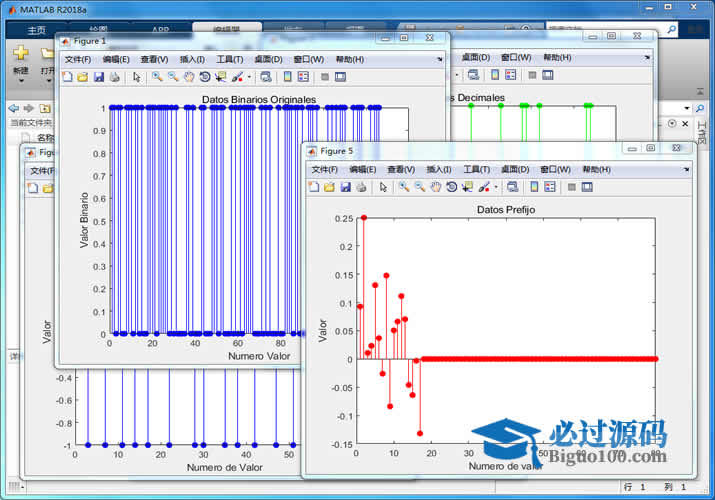Click Hide Plot Tools icon in Figure 5

(571, 187)
